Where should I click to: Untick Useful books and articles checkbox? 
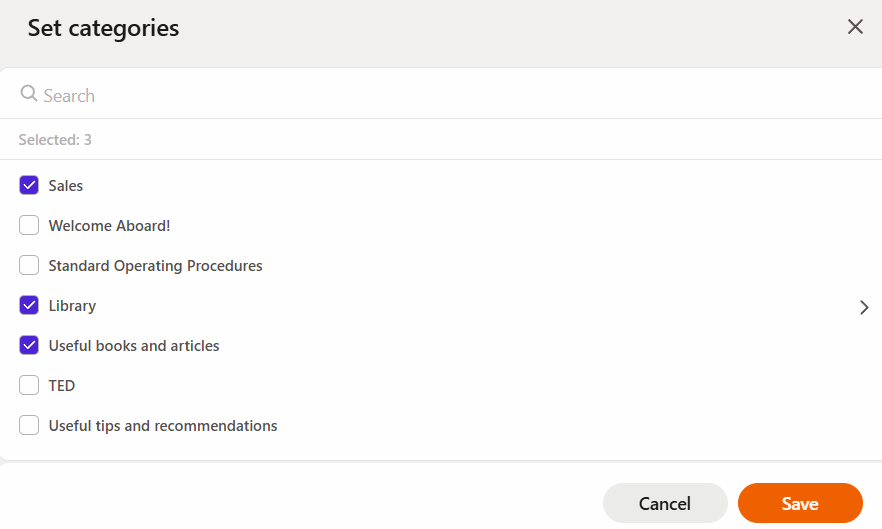[29, 345]
